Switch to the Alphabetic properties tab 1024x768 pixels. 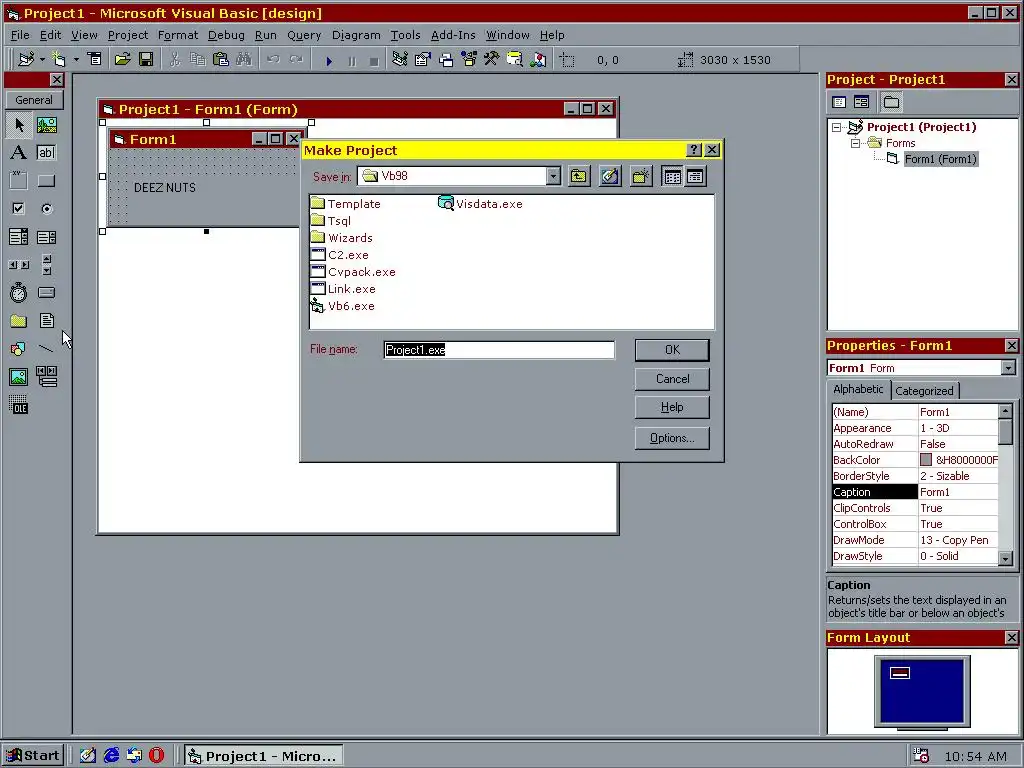[x=858, y=389]
